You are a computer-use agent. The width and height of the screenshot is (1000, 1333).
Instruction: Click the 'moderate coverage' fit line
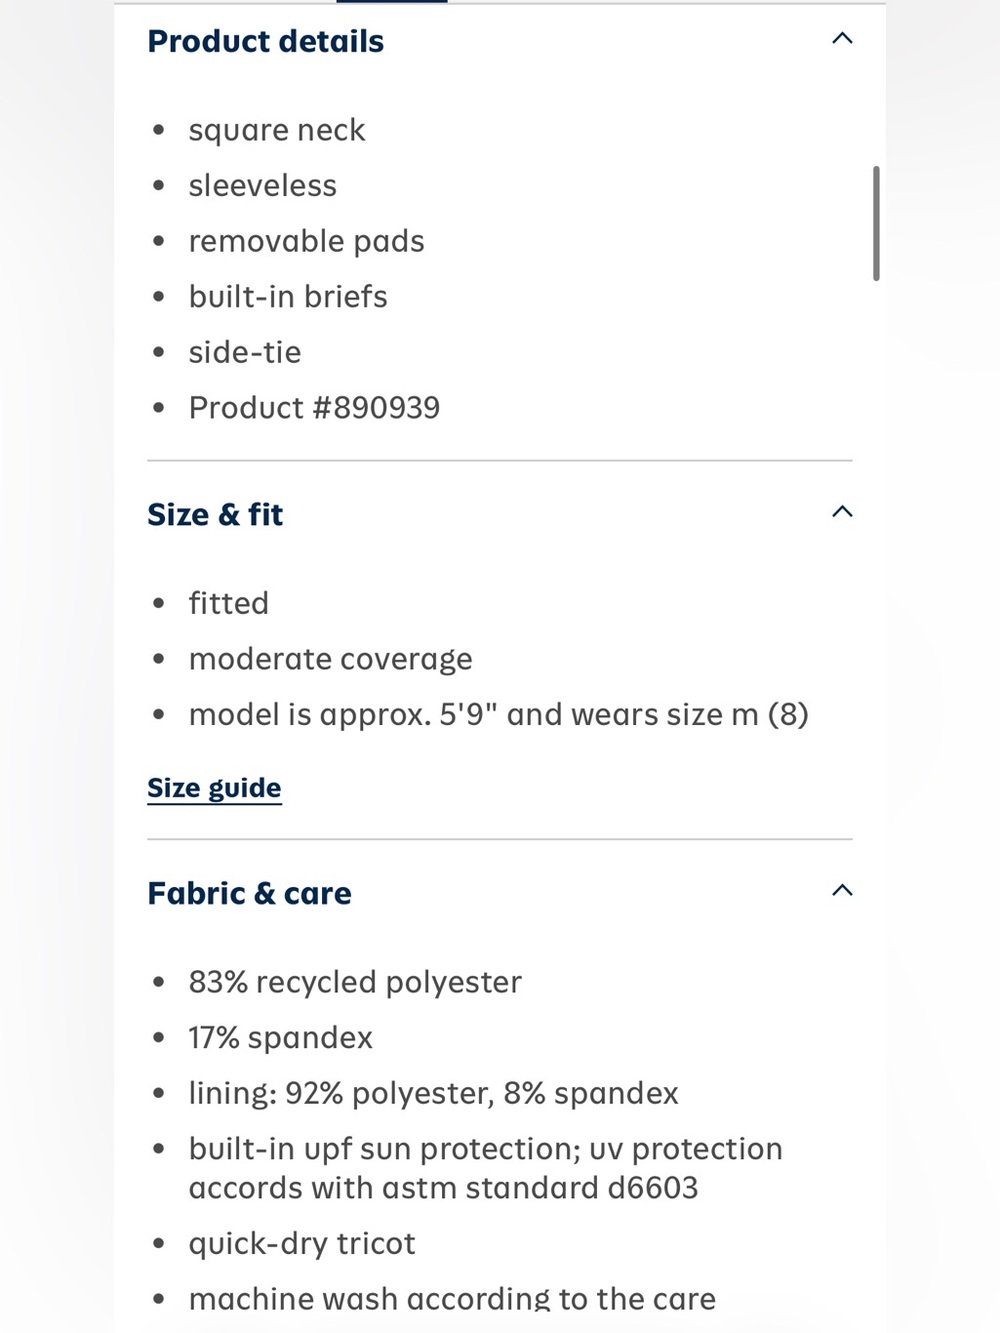[330, 660]
